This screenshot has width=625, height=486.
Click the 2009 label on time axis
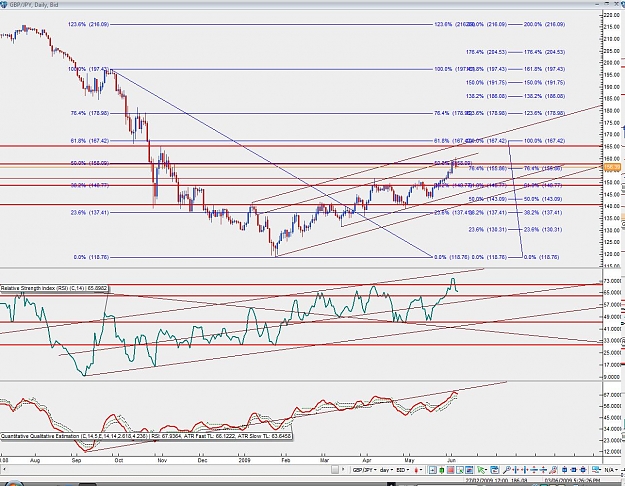(244, 460)
